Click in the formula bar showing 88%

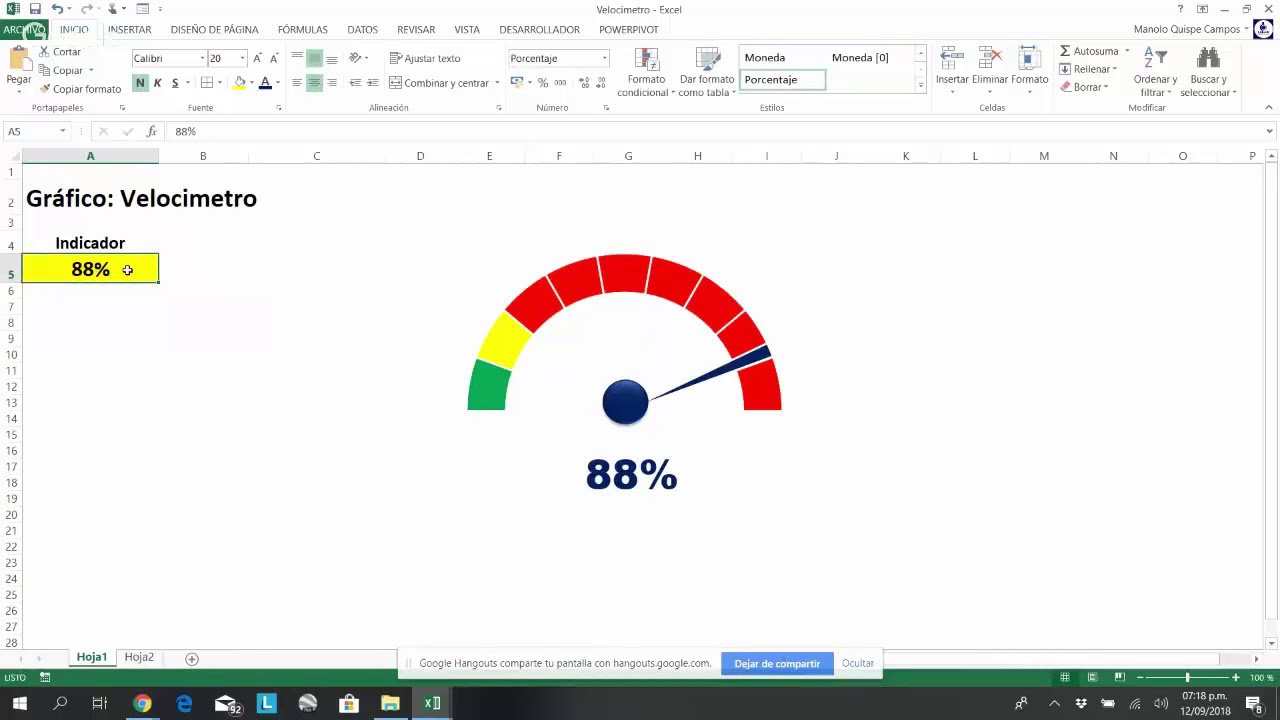715,131
